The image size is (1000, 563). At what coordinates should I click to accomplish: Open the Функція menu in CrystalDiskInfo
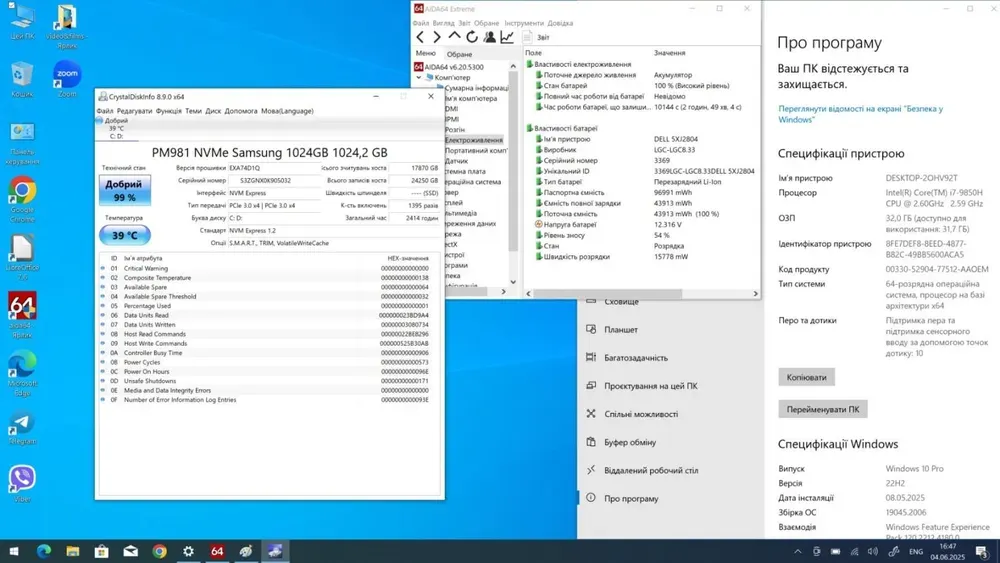coord(168,111)
